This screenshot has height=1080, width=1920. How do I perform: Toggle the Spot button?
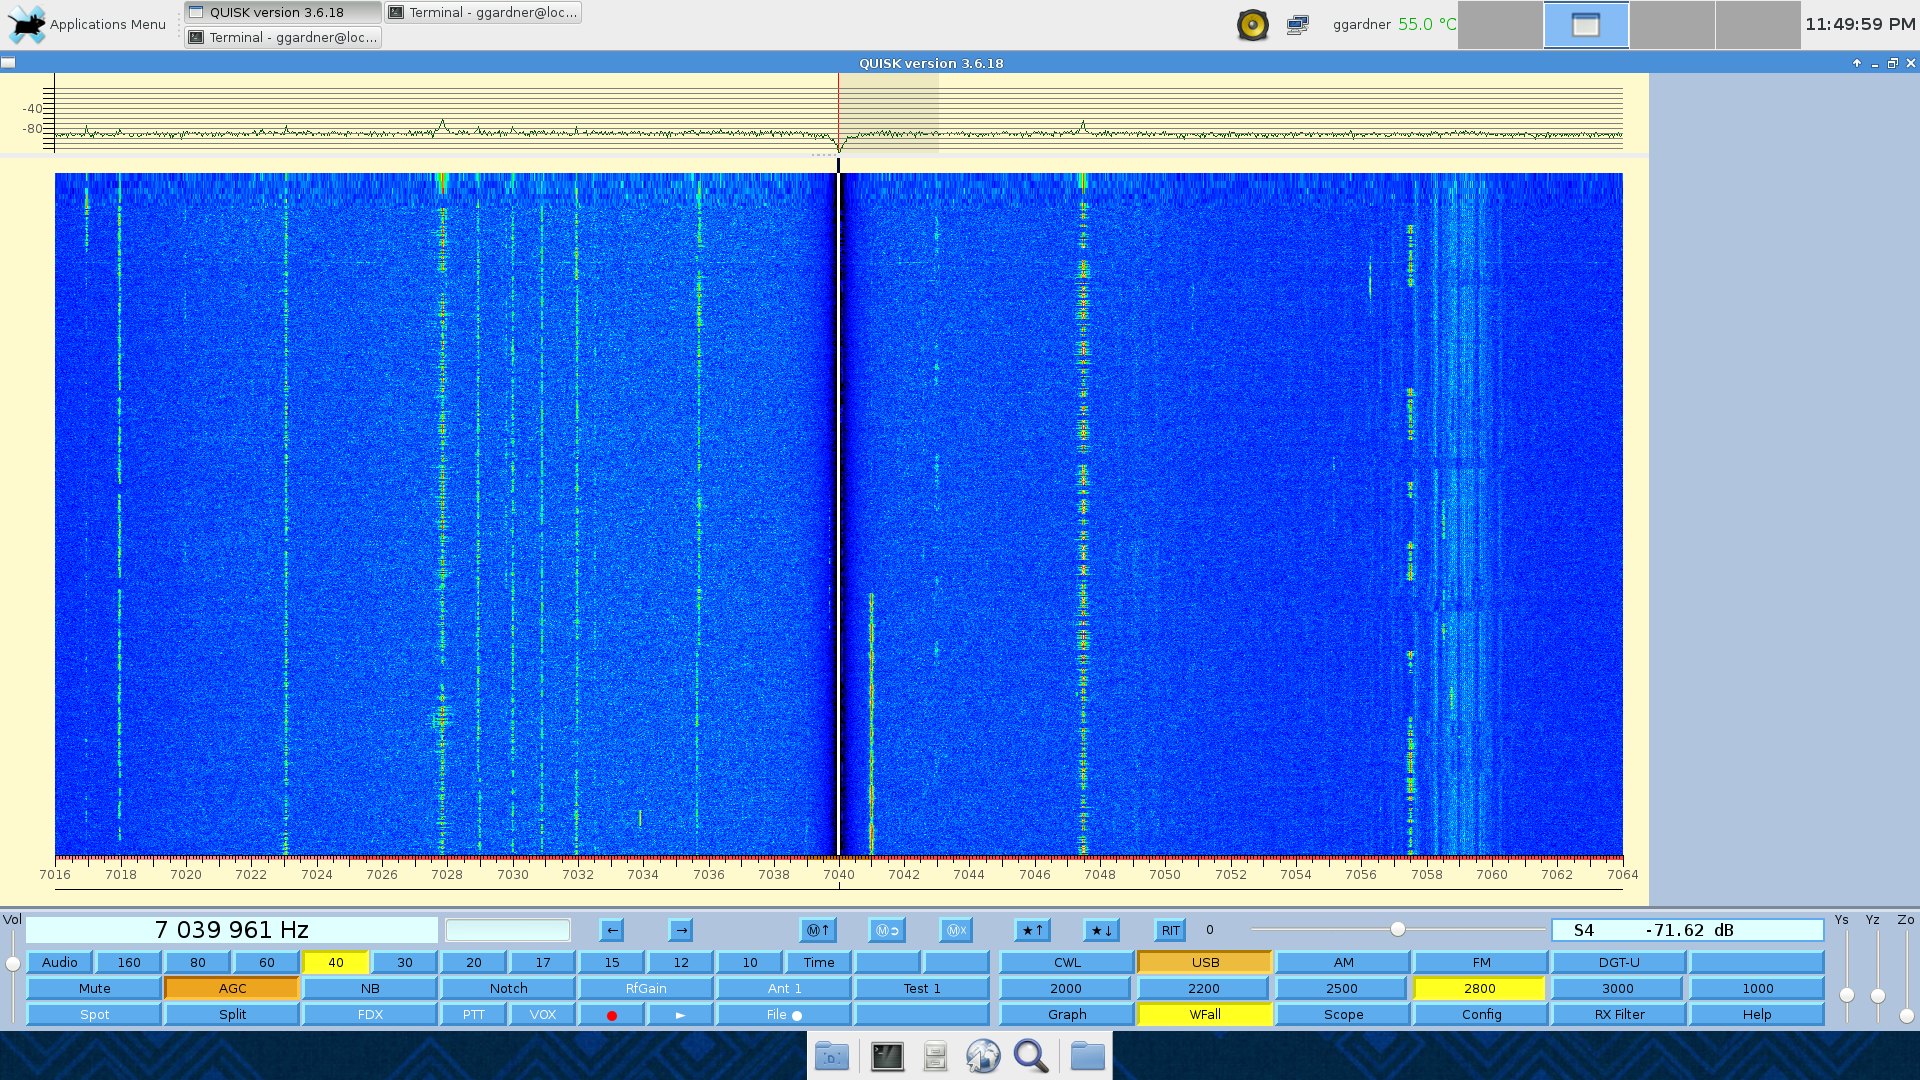(x=95, y=1015)
